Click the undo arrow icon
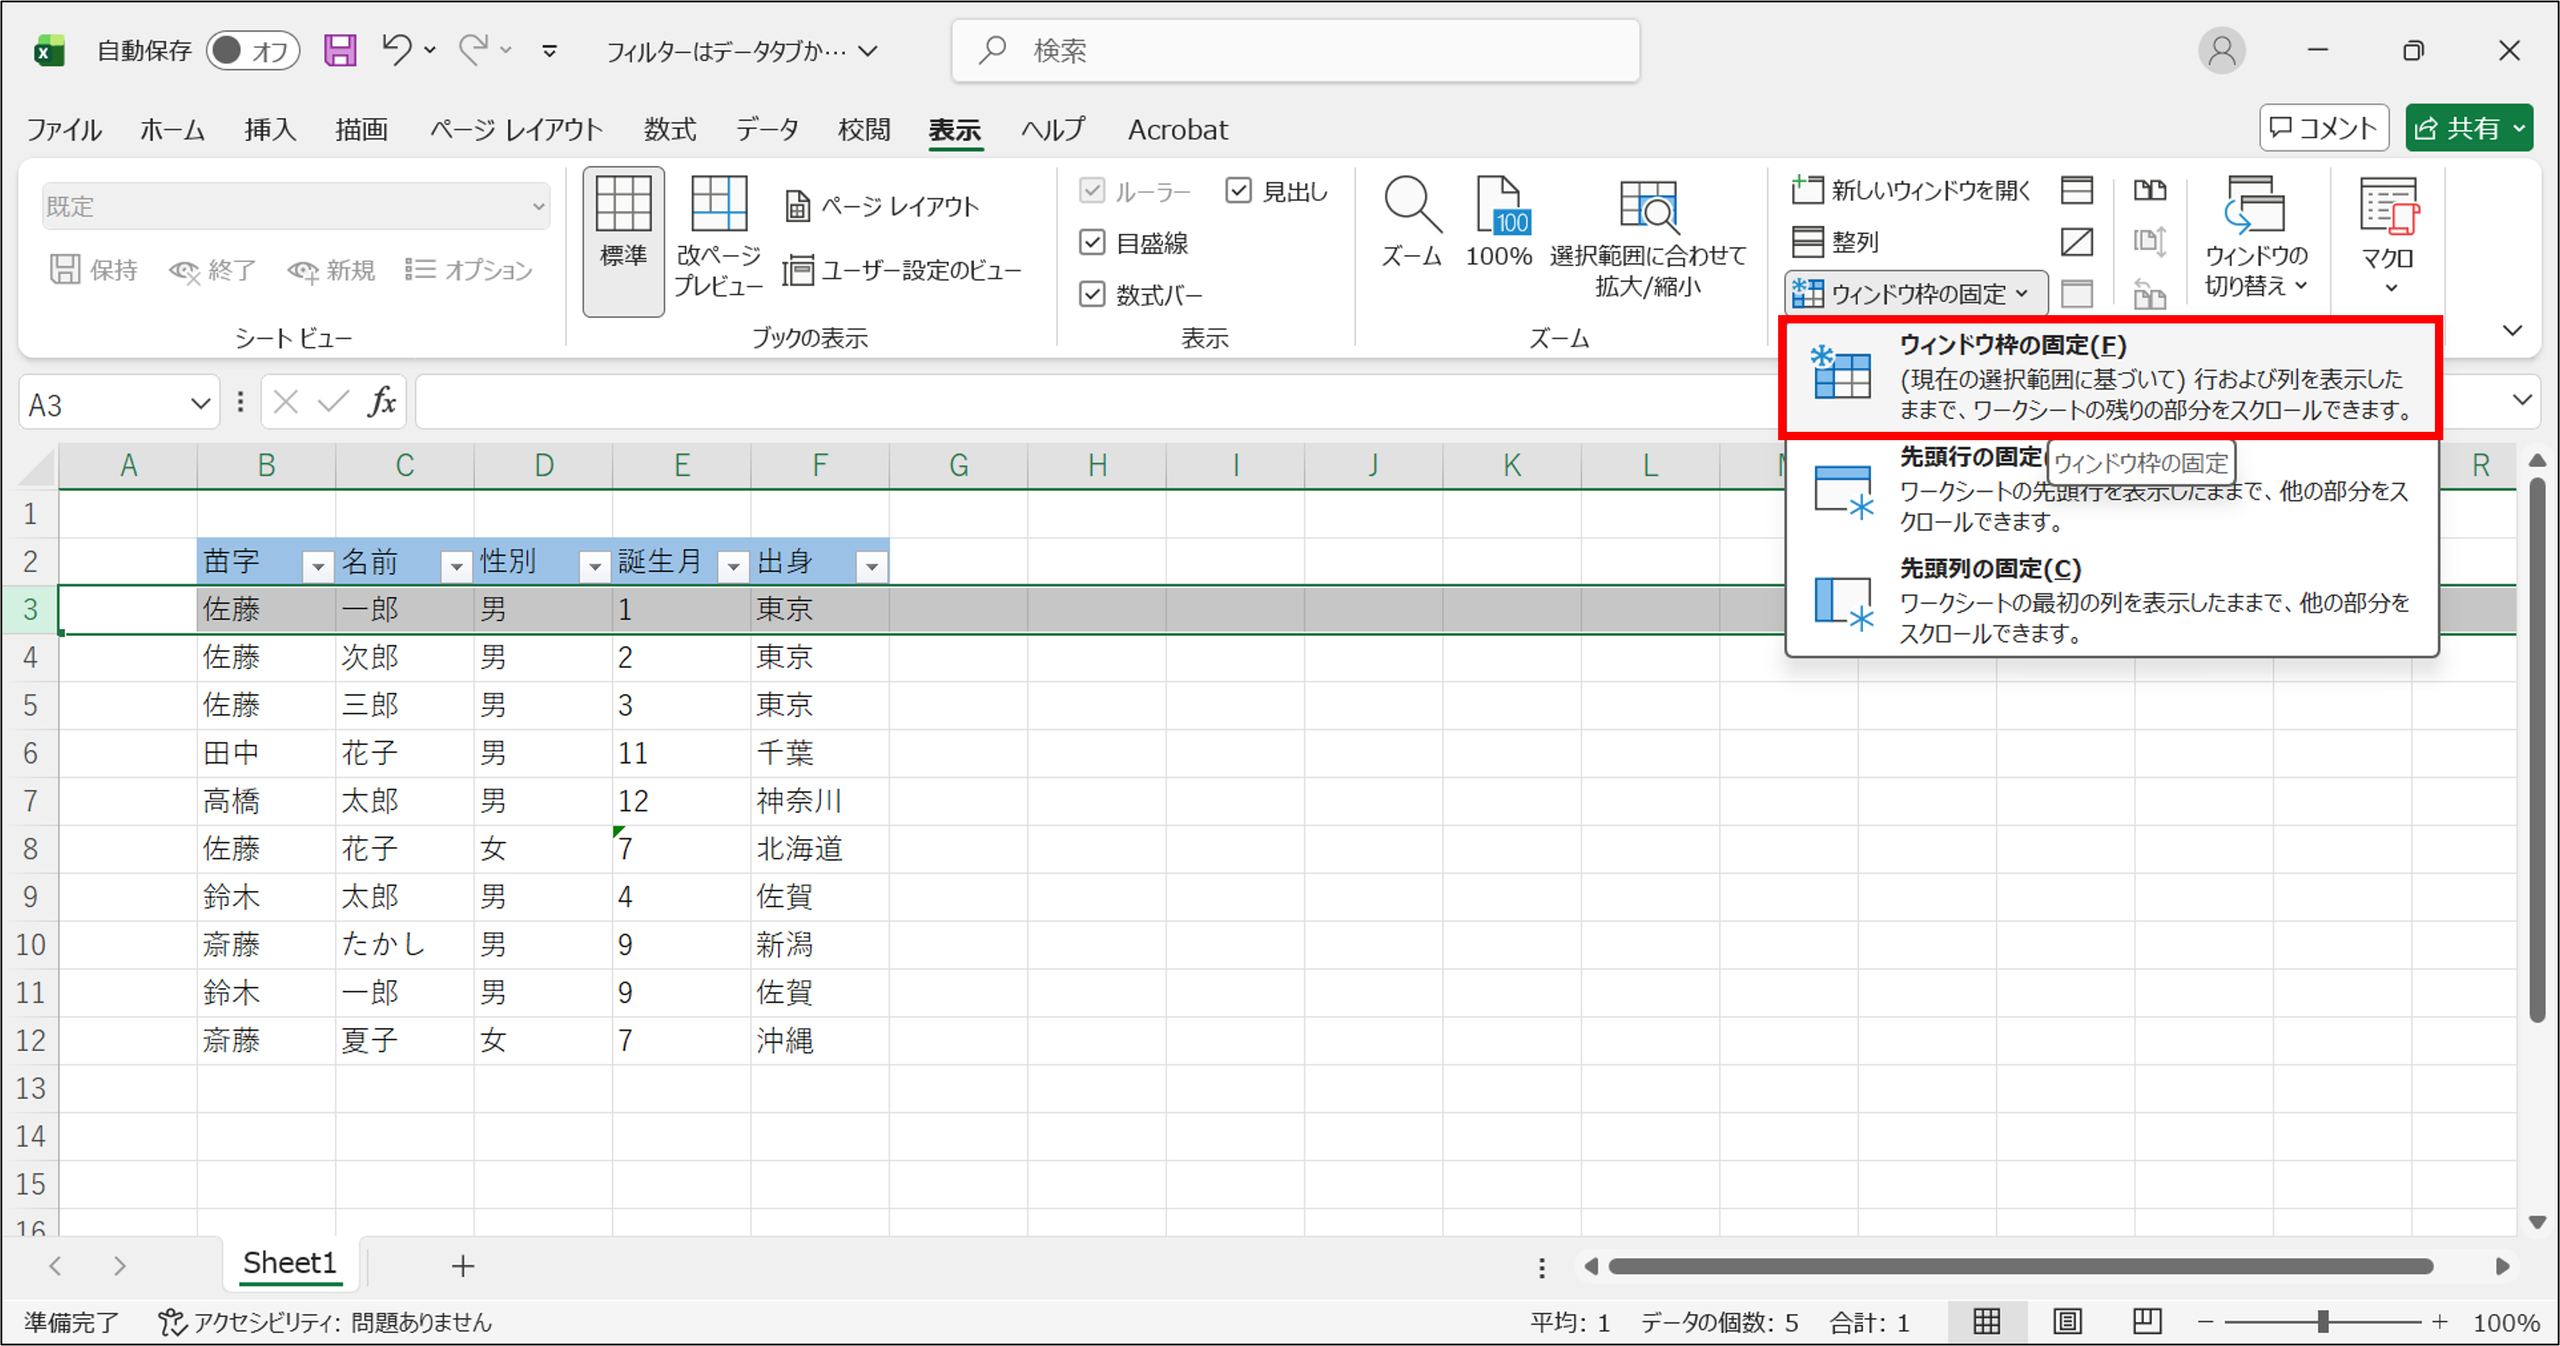This screenshot has height=1346, width=2560. [x=397, y=49]
